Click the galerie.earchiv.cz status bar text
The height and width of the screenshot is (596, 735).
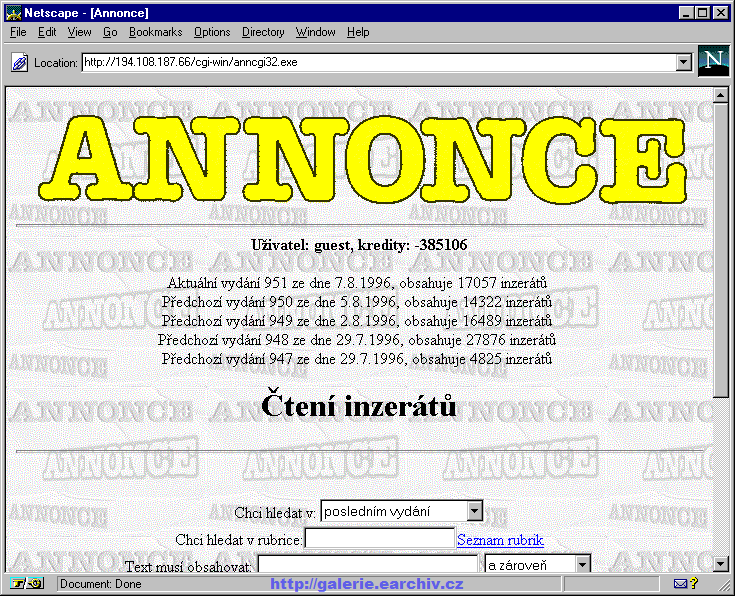[367, 584]
